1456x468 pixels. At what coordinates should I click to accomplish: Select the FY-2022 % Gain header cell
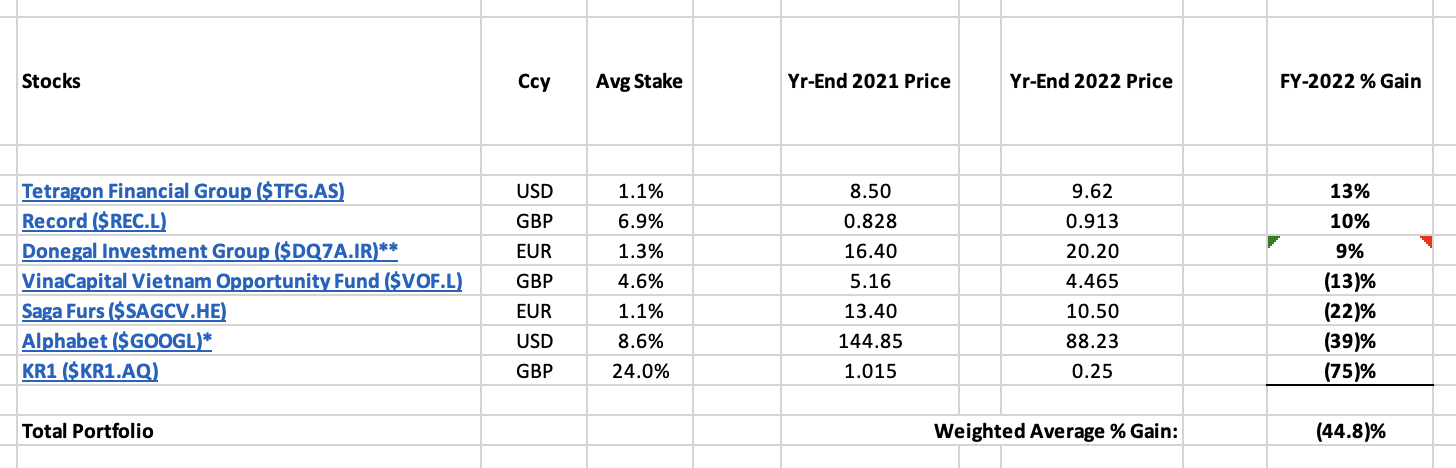(1349, 81)
